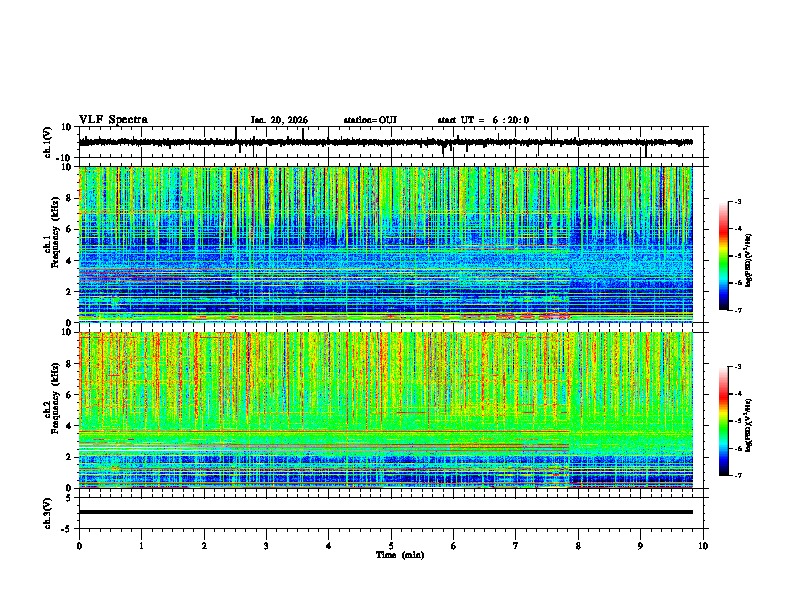Select the "Jan. 20, 2026" date text

(x=279, y=120)
